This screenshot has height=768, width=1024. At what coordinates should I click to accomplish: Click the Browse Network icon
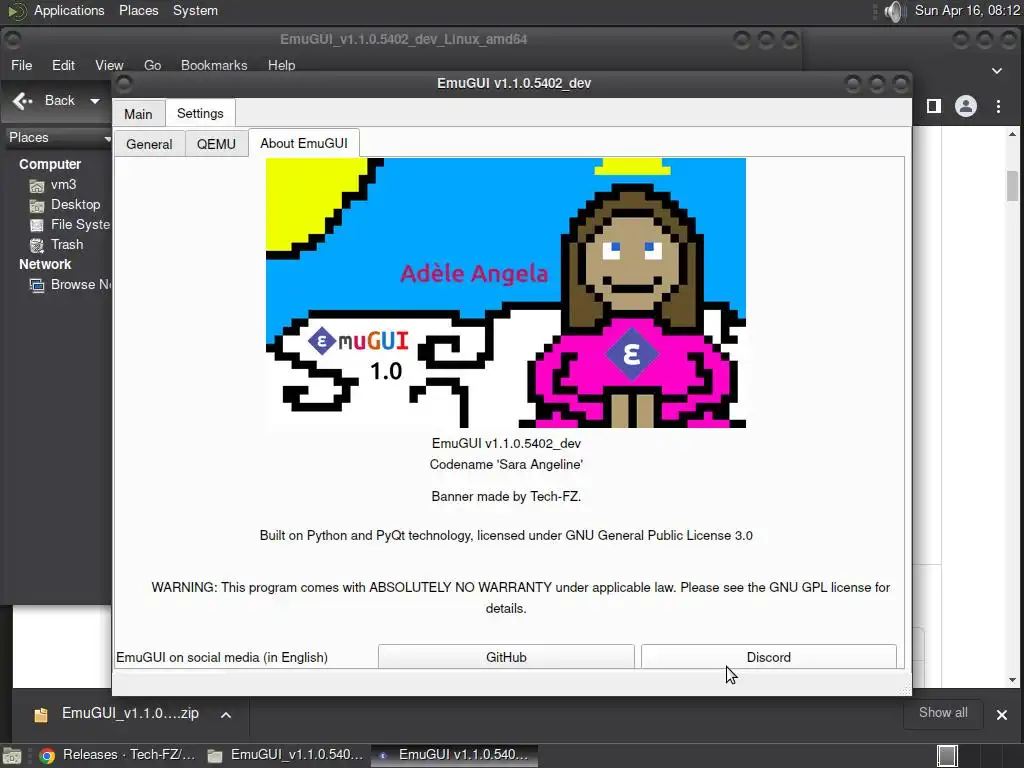37,285
